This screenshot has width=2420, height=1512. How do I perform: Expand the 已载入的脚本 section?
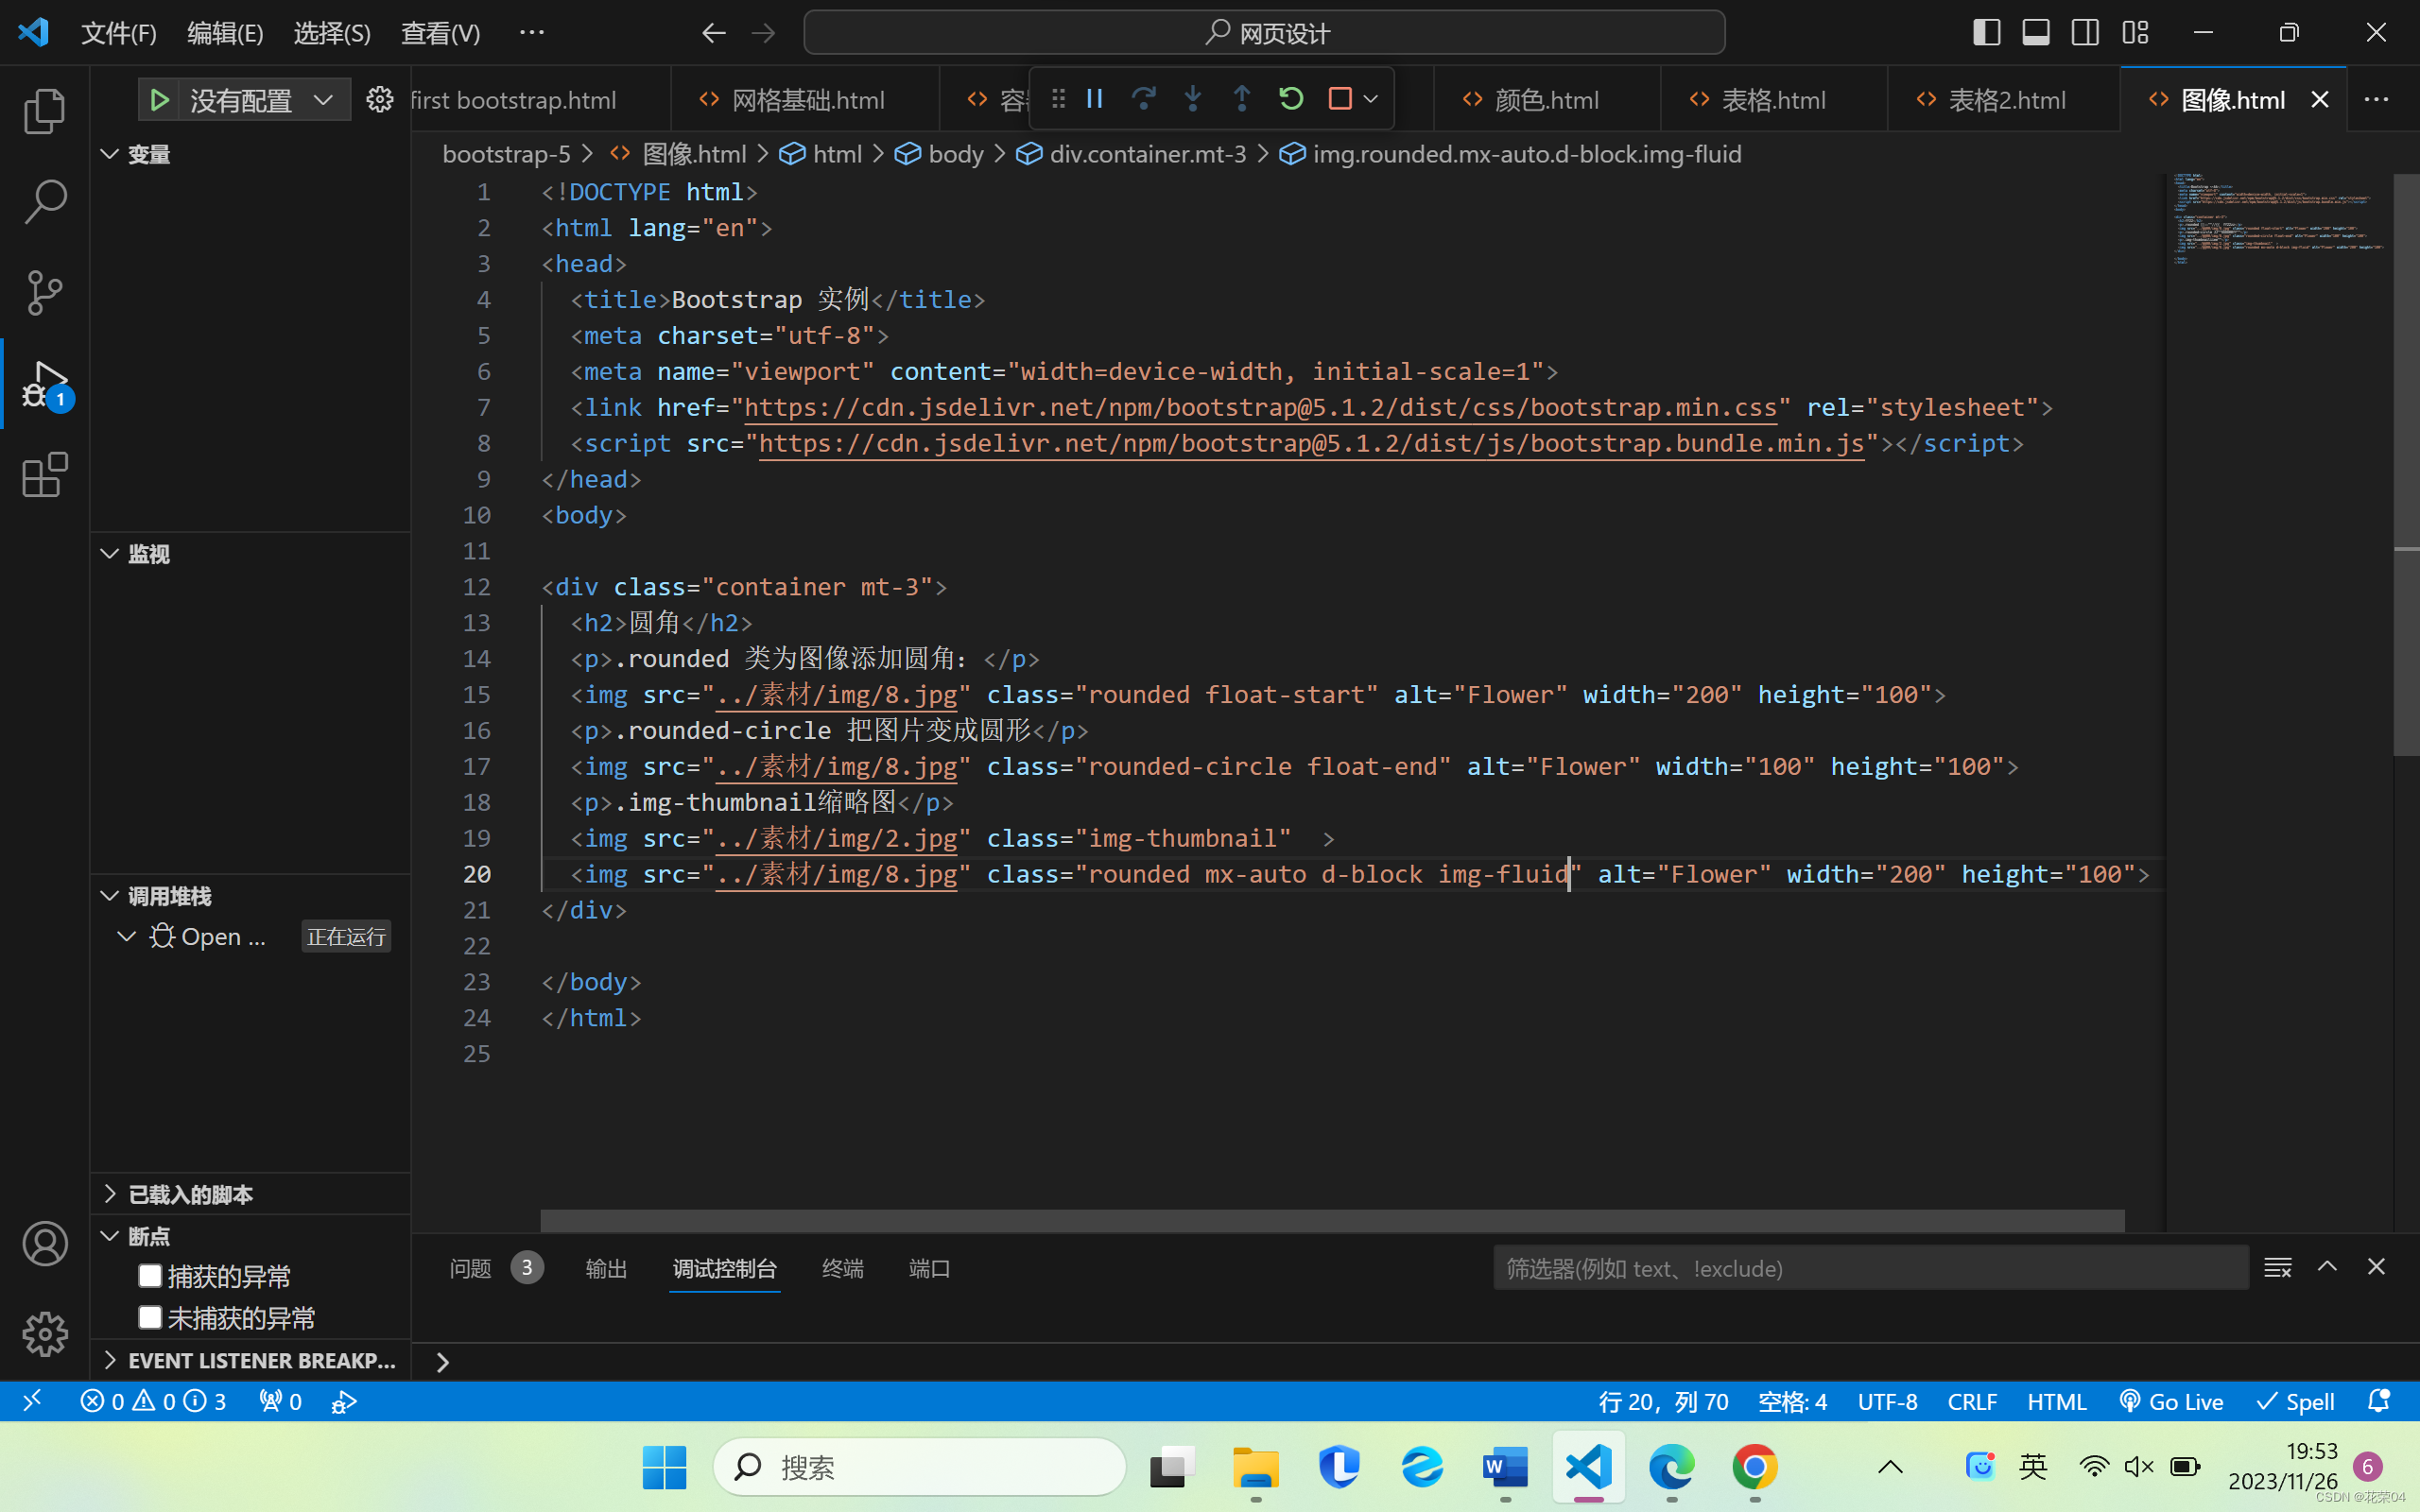pyautogui.click(x=190, y=1194)
